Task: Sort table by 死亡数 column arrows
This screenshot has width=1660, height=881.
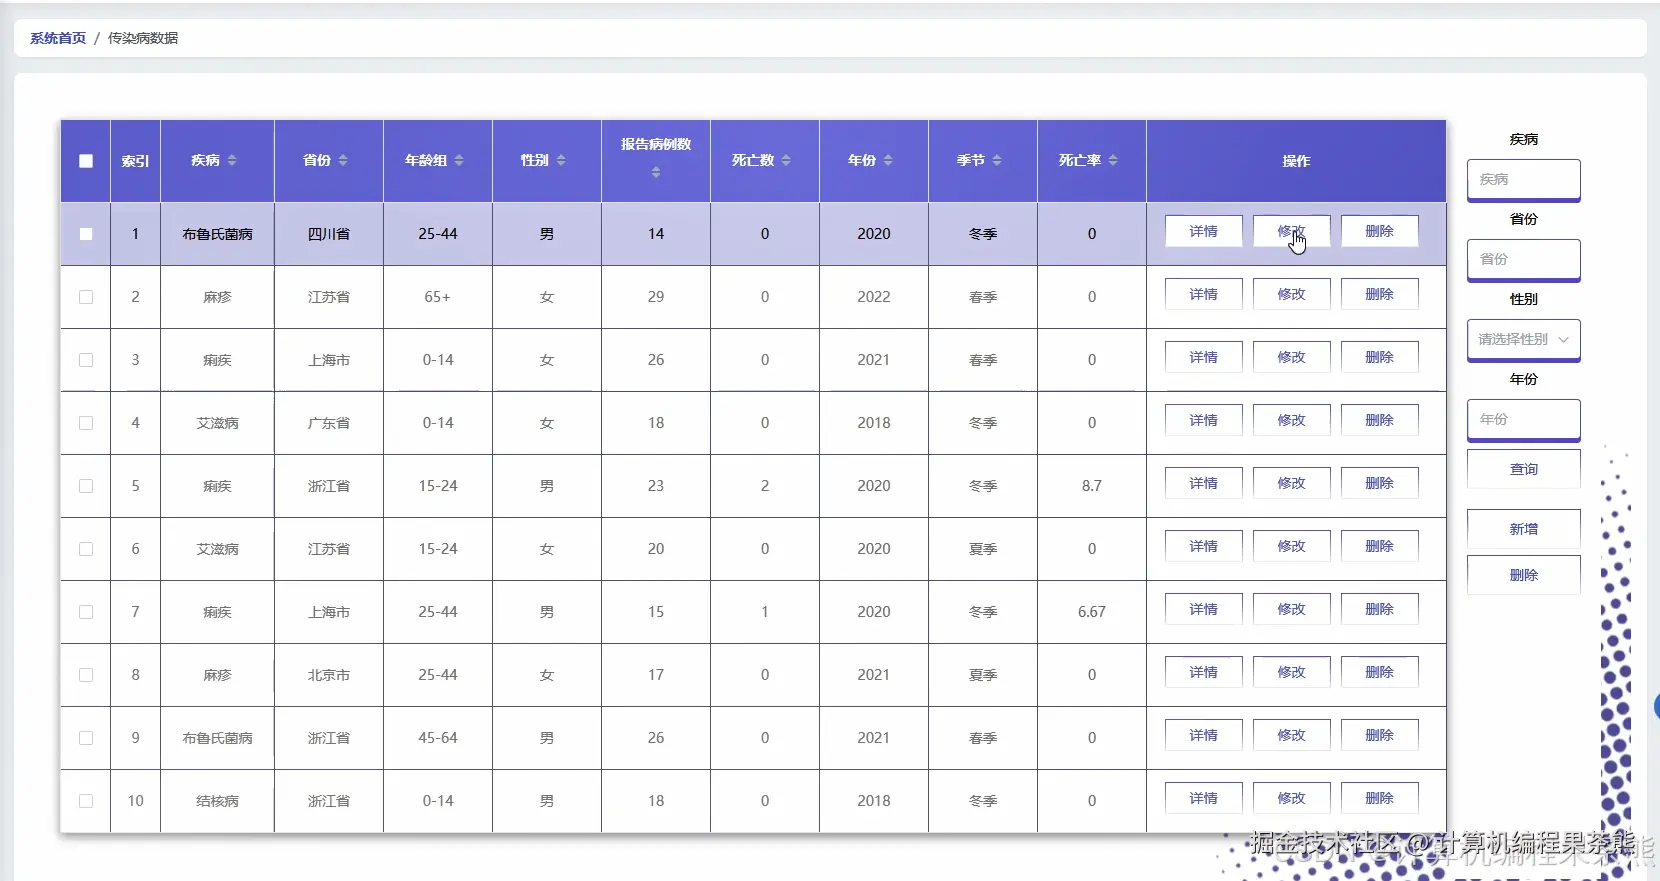Action: 786,160
